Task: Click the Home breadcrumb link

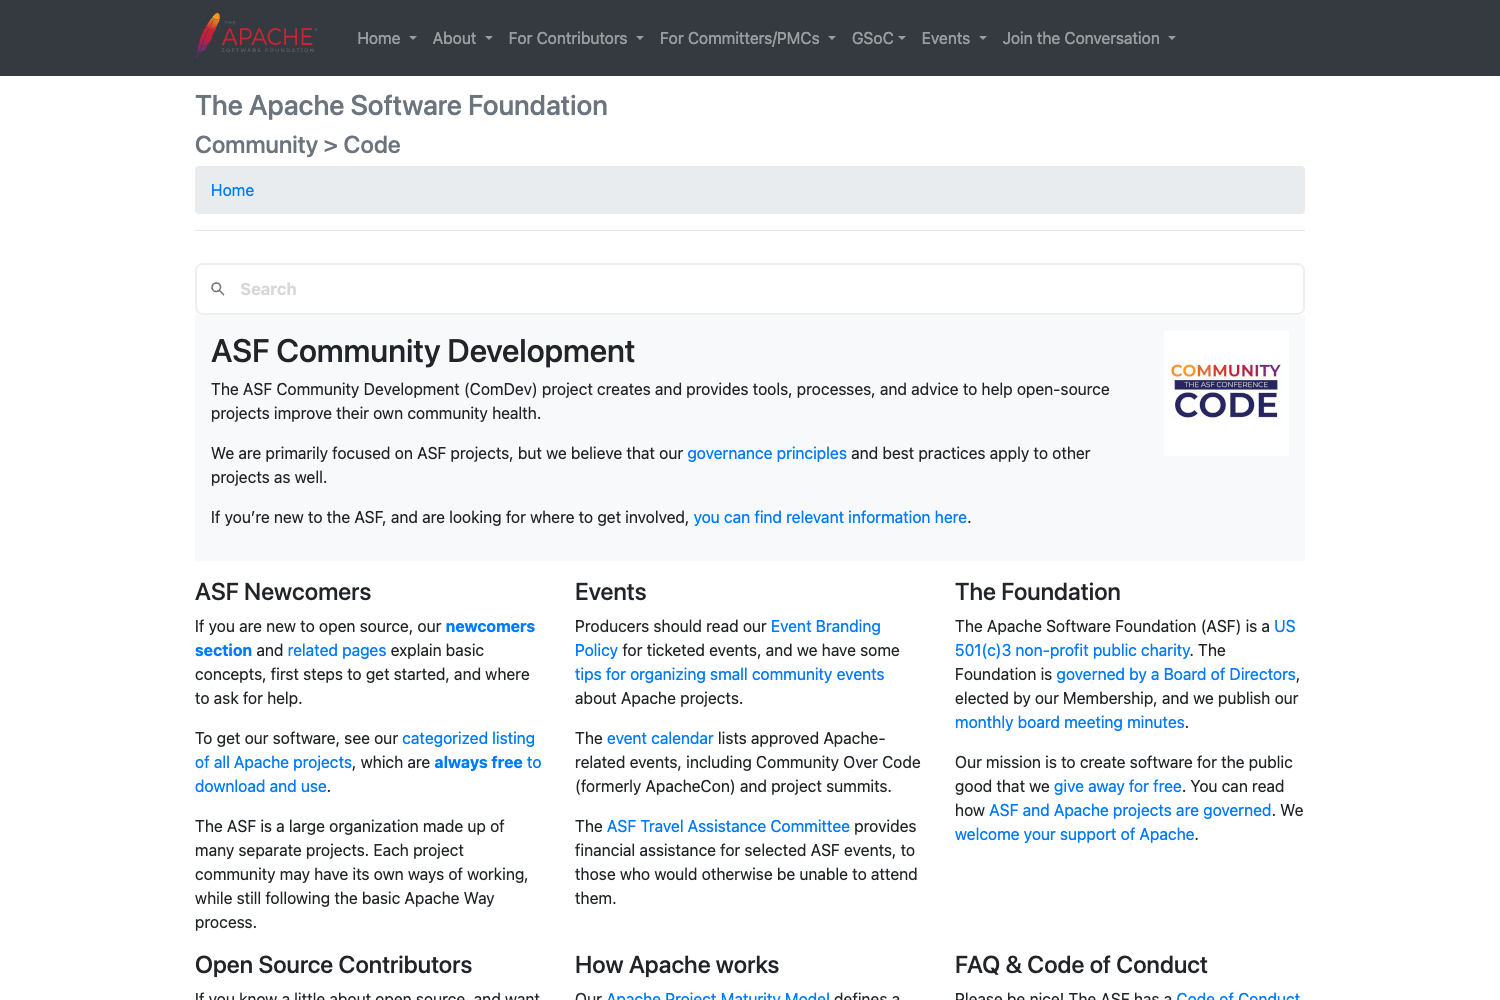Action: [x=232, y=190]
